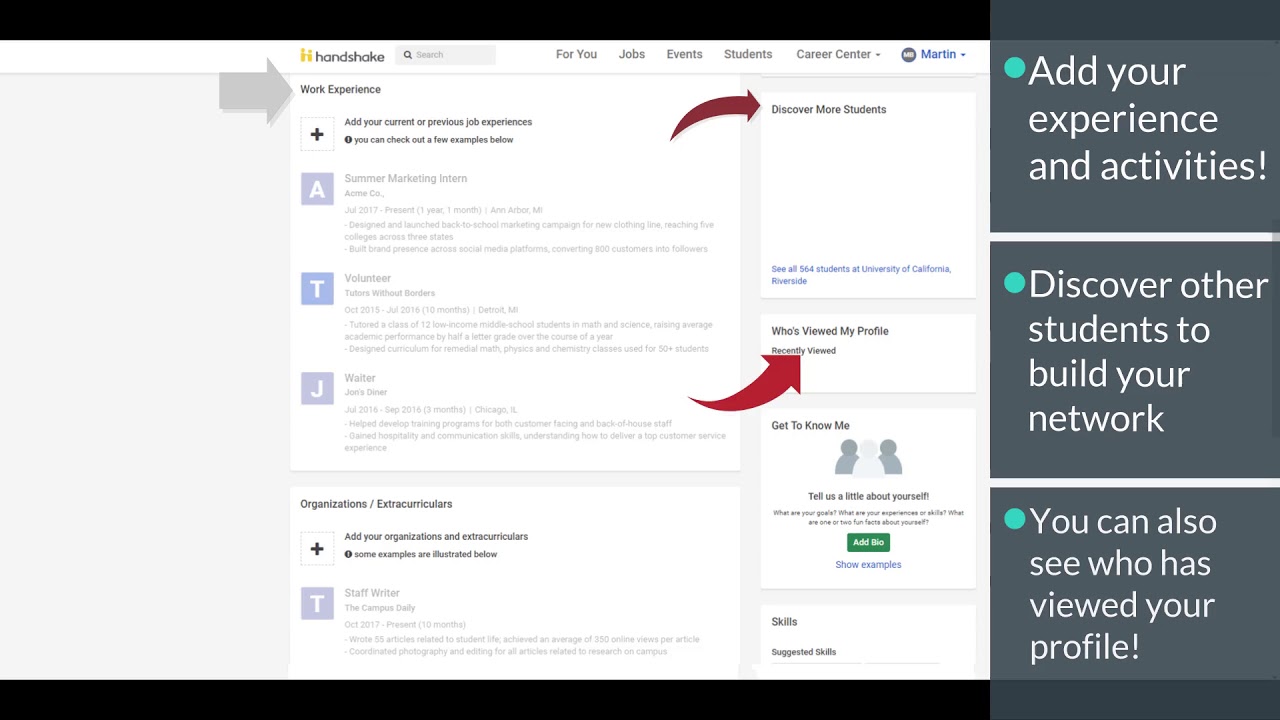Open the Martin account dropdown
1280x720 pixels.
[943, 55]
